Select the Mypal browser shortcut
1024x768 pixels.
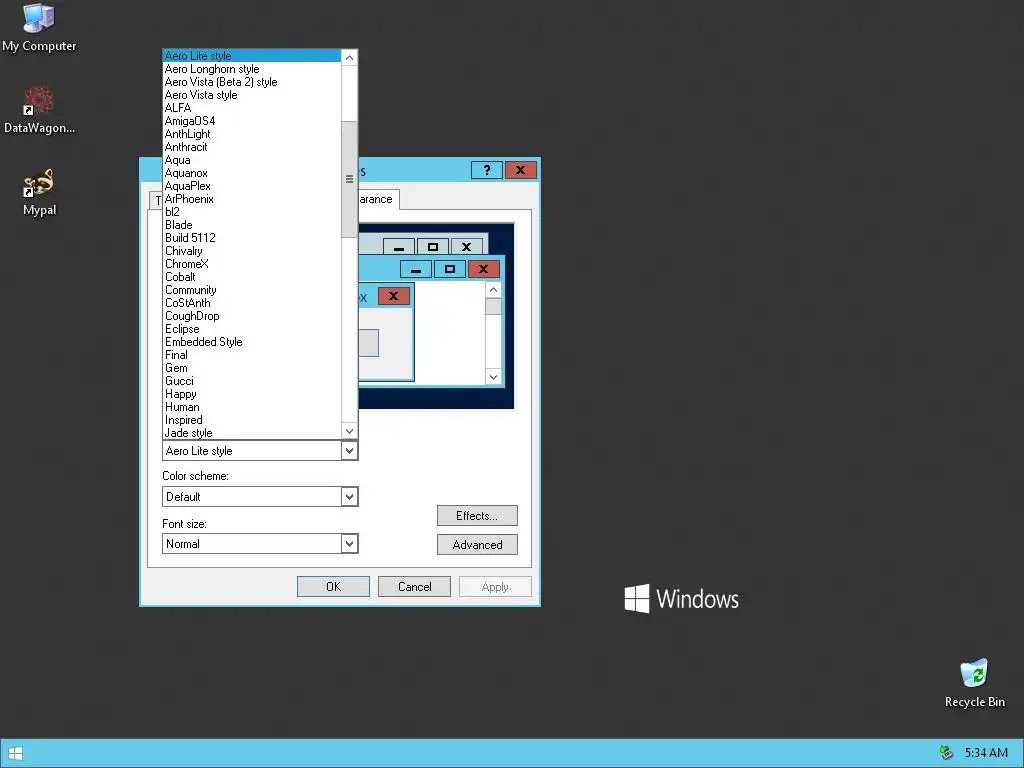(x=39, y=192)
